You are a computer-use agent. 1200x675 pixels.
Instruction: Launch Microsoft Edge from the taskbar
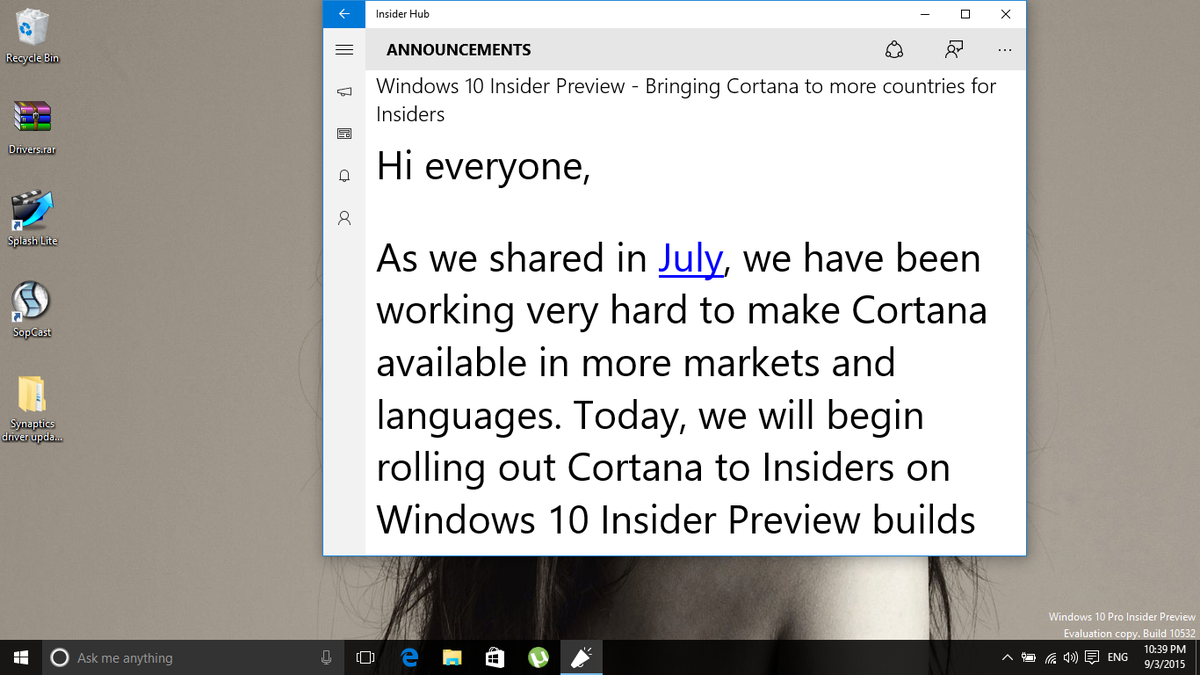409,657
